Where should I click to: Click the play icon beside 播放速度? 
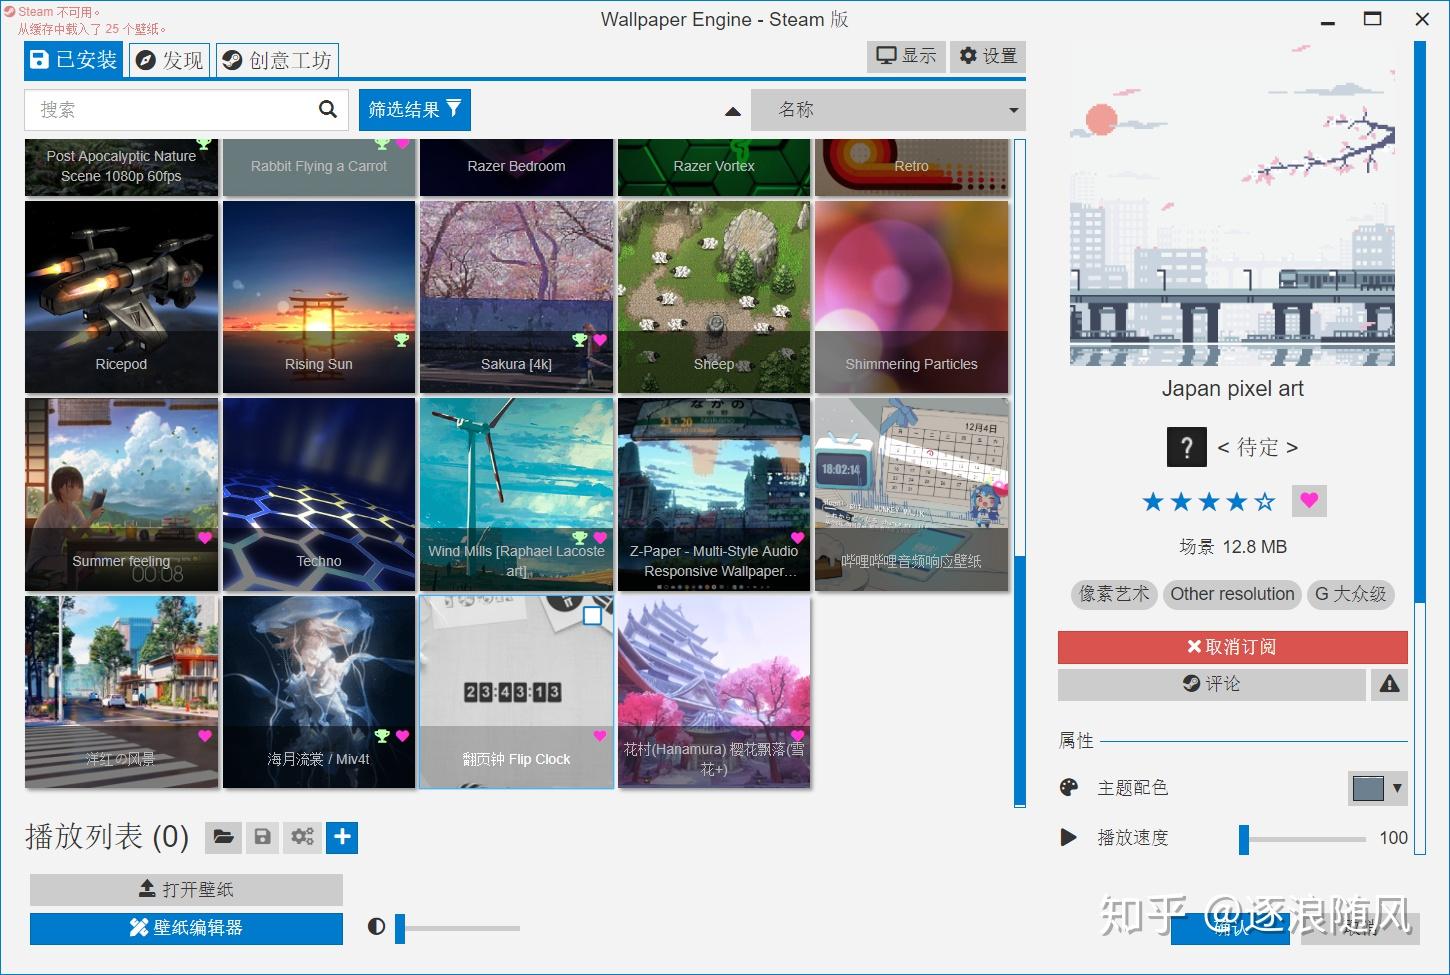pyautogui.click(x=1069, y=837)
